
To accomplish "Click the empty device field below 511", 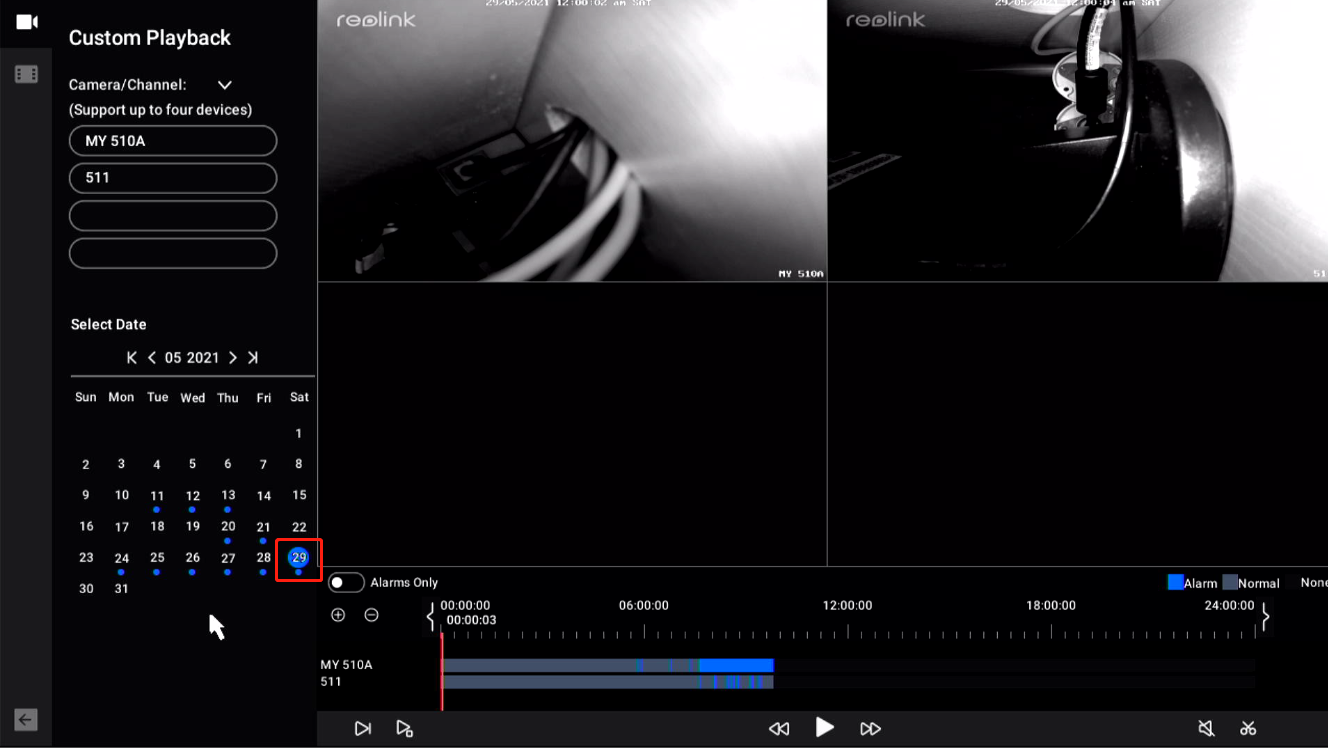I will 173,216.
